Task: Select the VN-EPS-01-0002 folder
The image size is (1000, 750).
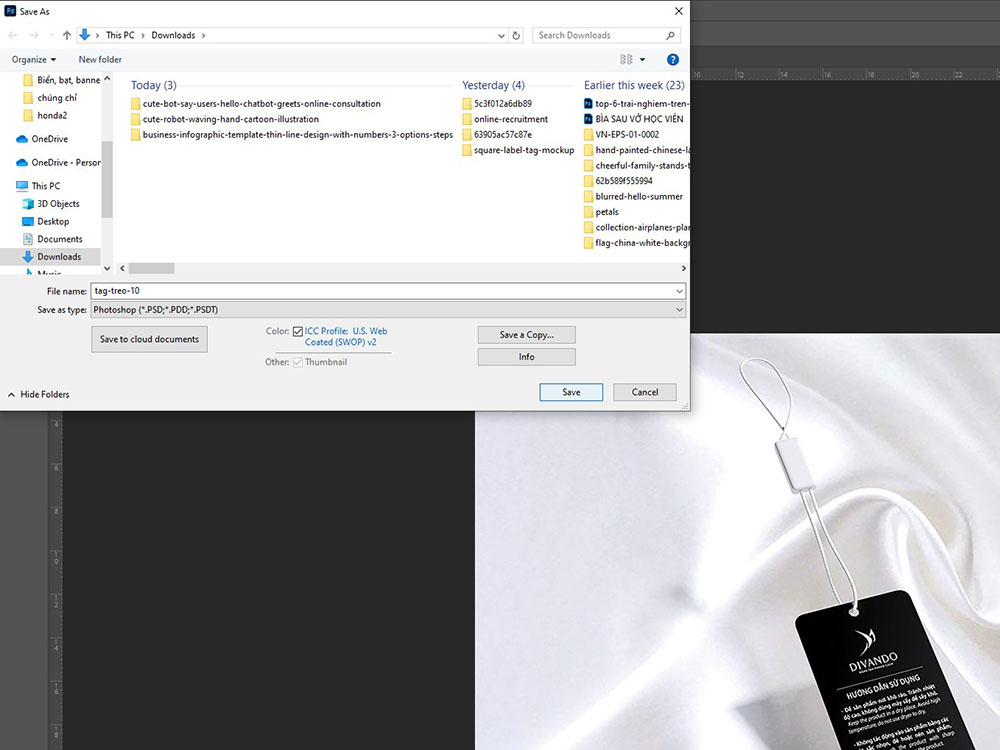Action: [622, 135]
